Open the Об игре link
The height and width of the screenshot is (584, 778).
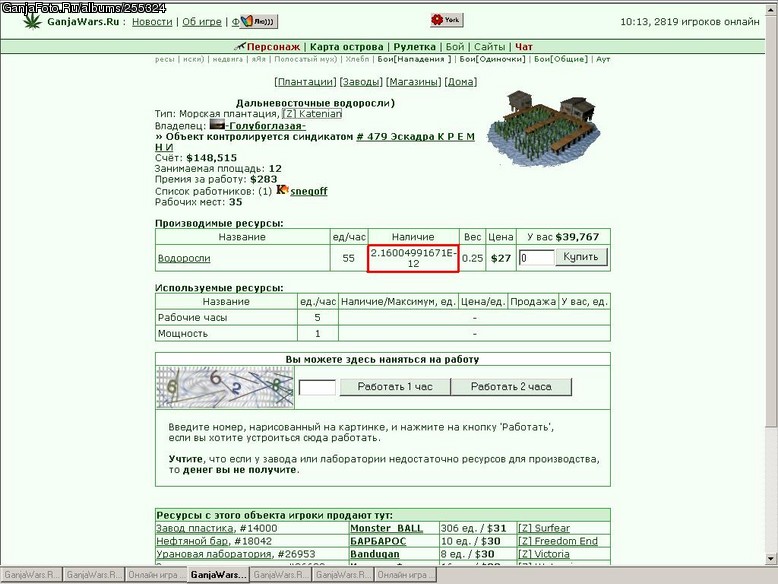[x=201, y=22]
